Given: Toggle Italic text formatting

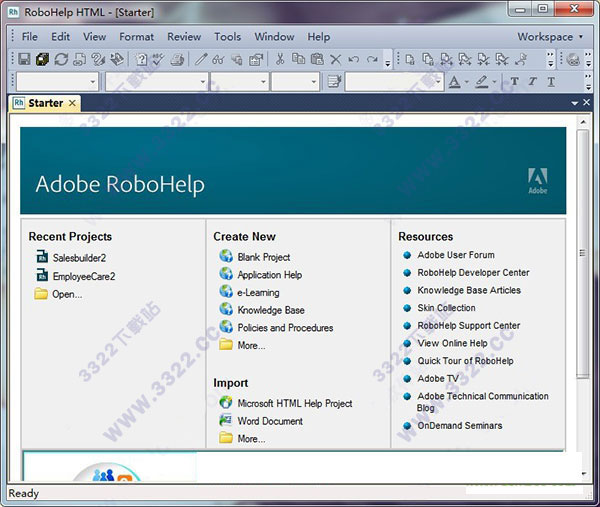Looking at the screenshot, I should [533, 82].
